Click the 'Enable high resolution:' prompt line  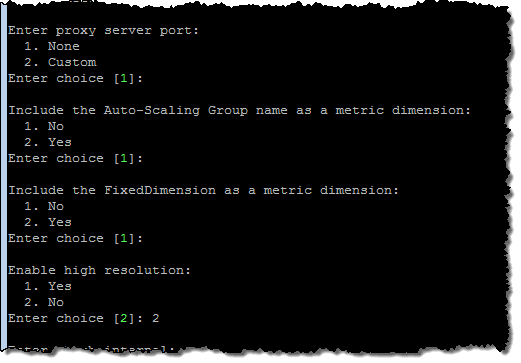(99, 270)
